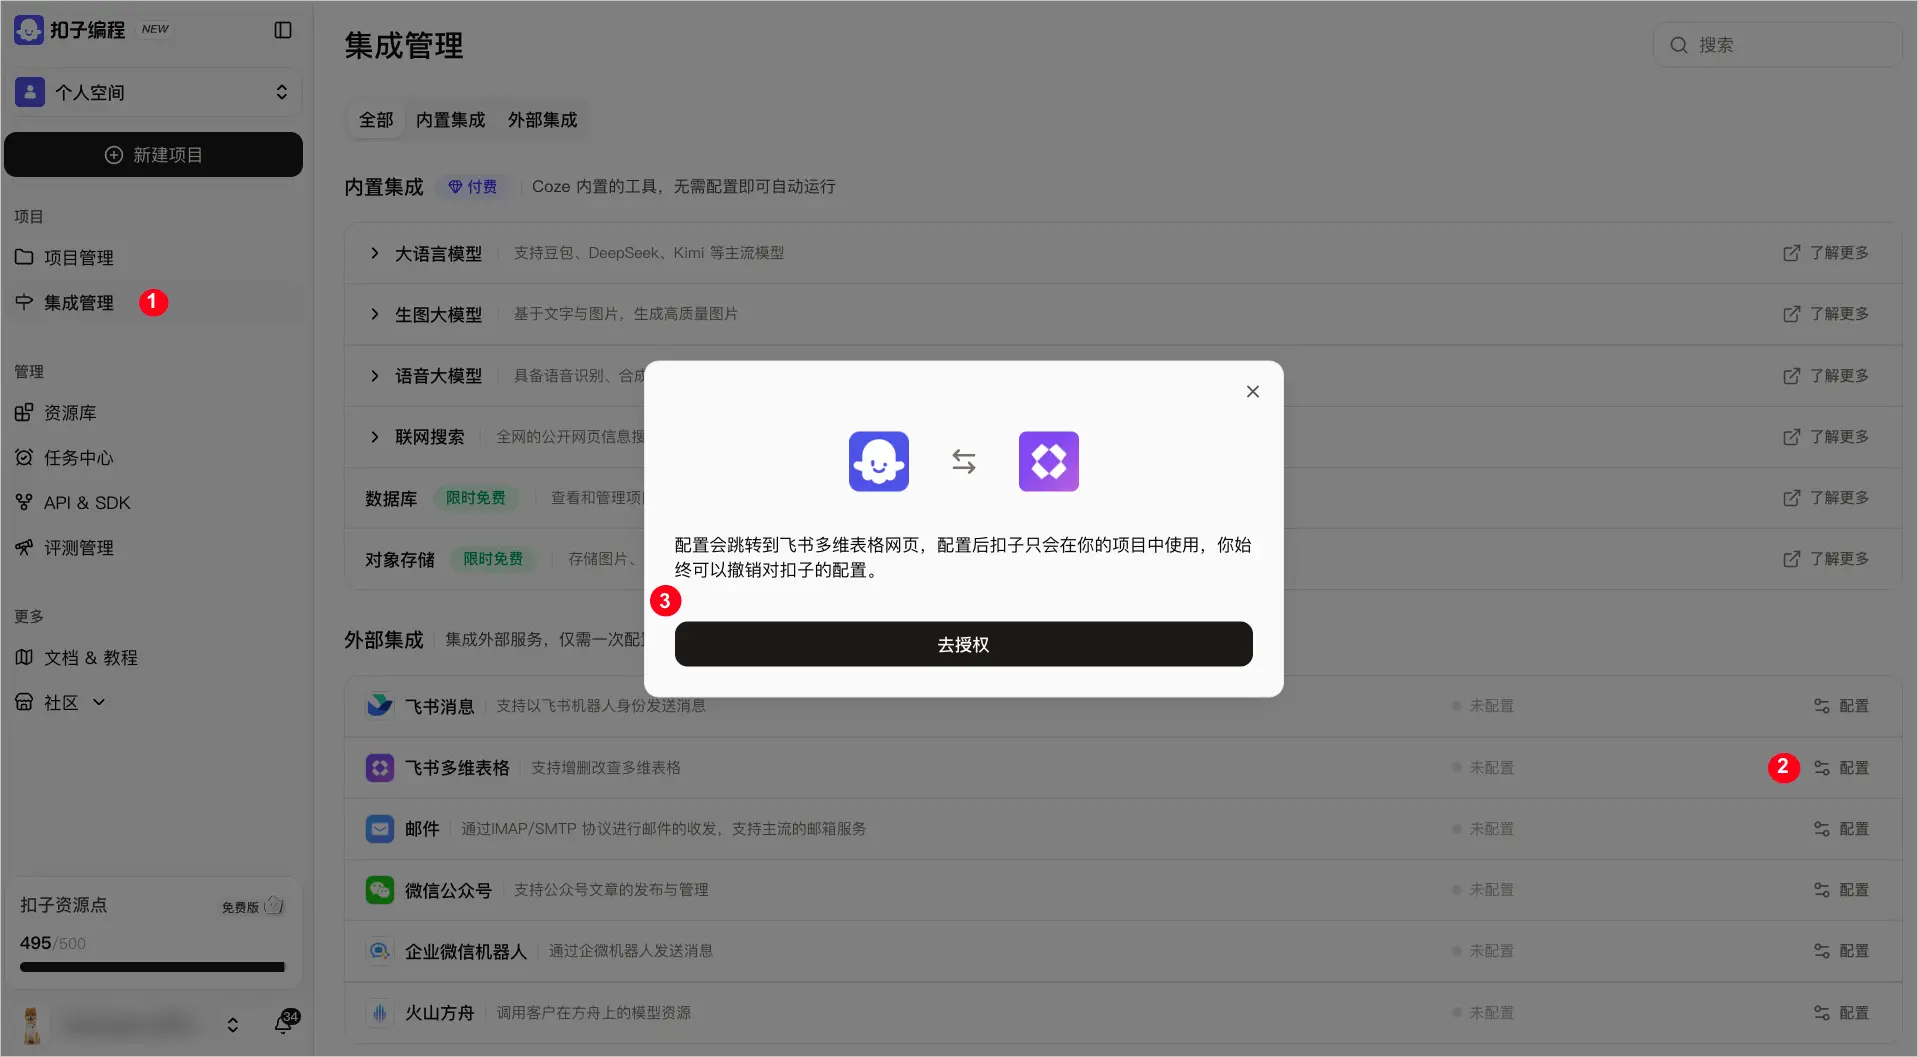Viewport: 1918px width, 1057px height.
Task: Expand the 大语言模型 row
Action: point(374,254)
